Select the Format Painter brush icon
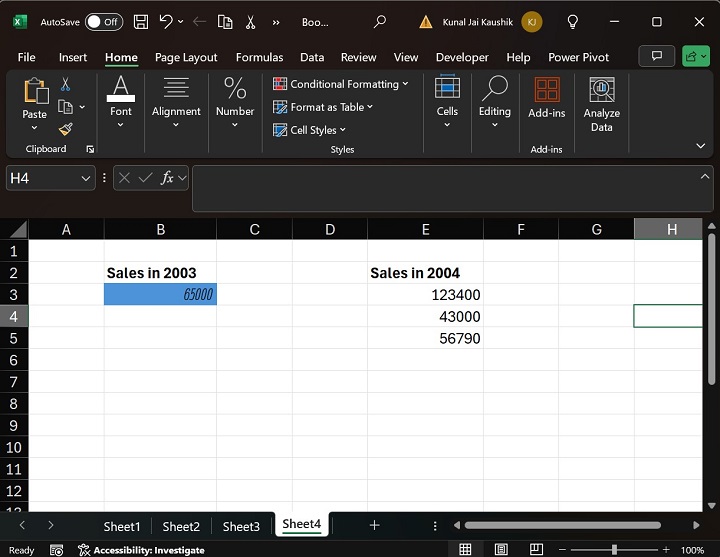This screenshot has height=557, width=720. (x=66, y=129)
